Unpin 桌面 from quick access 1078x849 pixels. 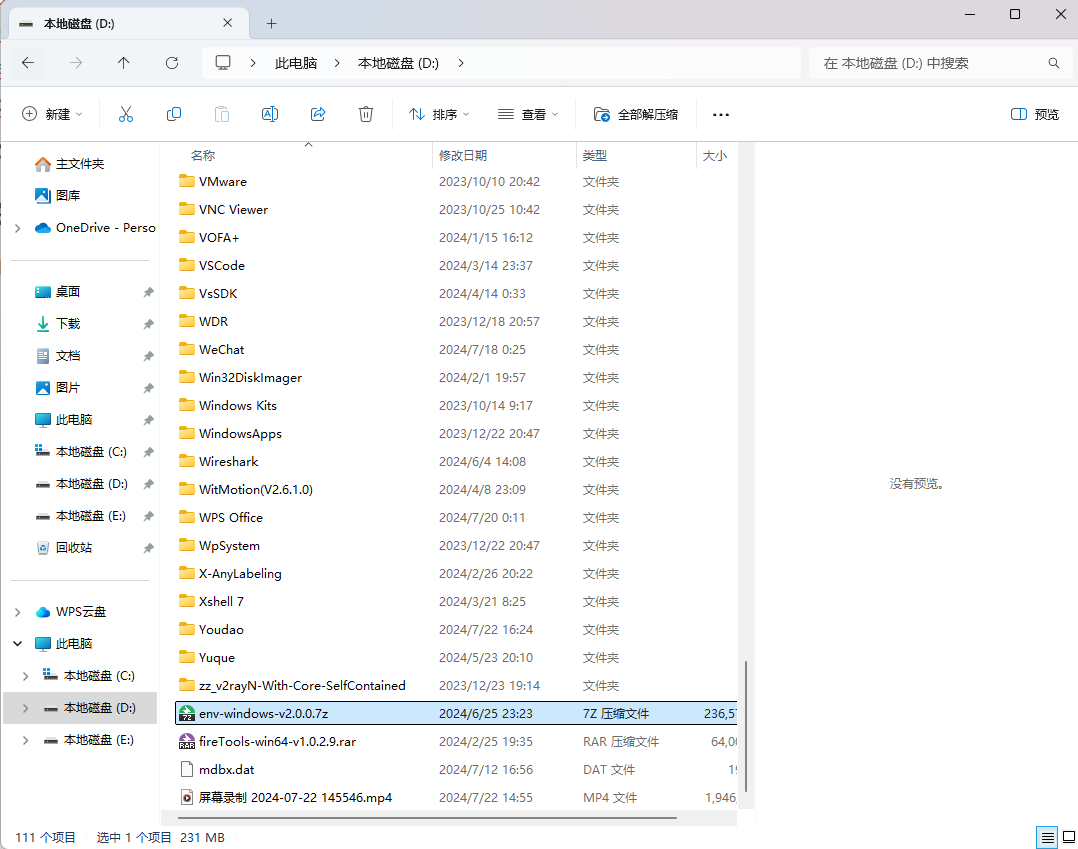(x=148, y=292)
